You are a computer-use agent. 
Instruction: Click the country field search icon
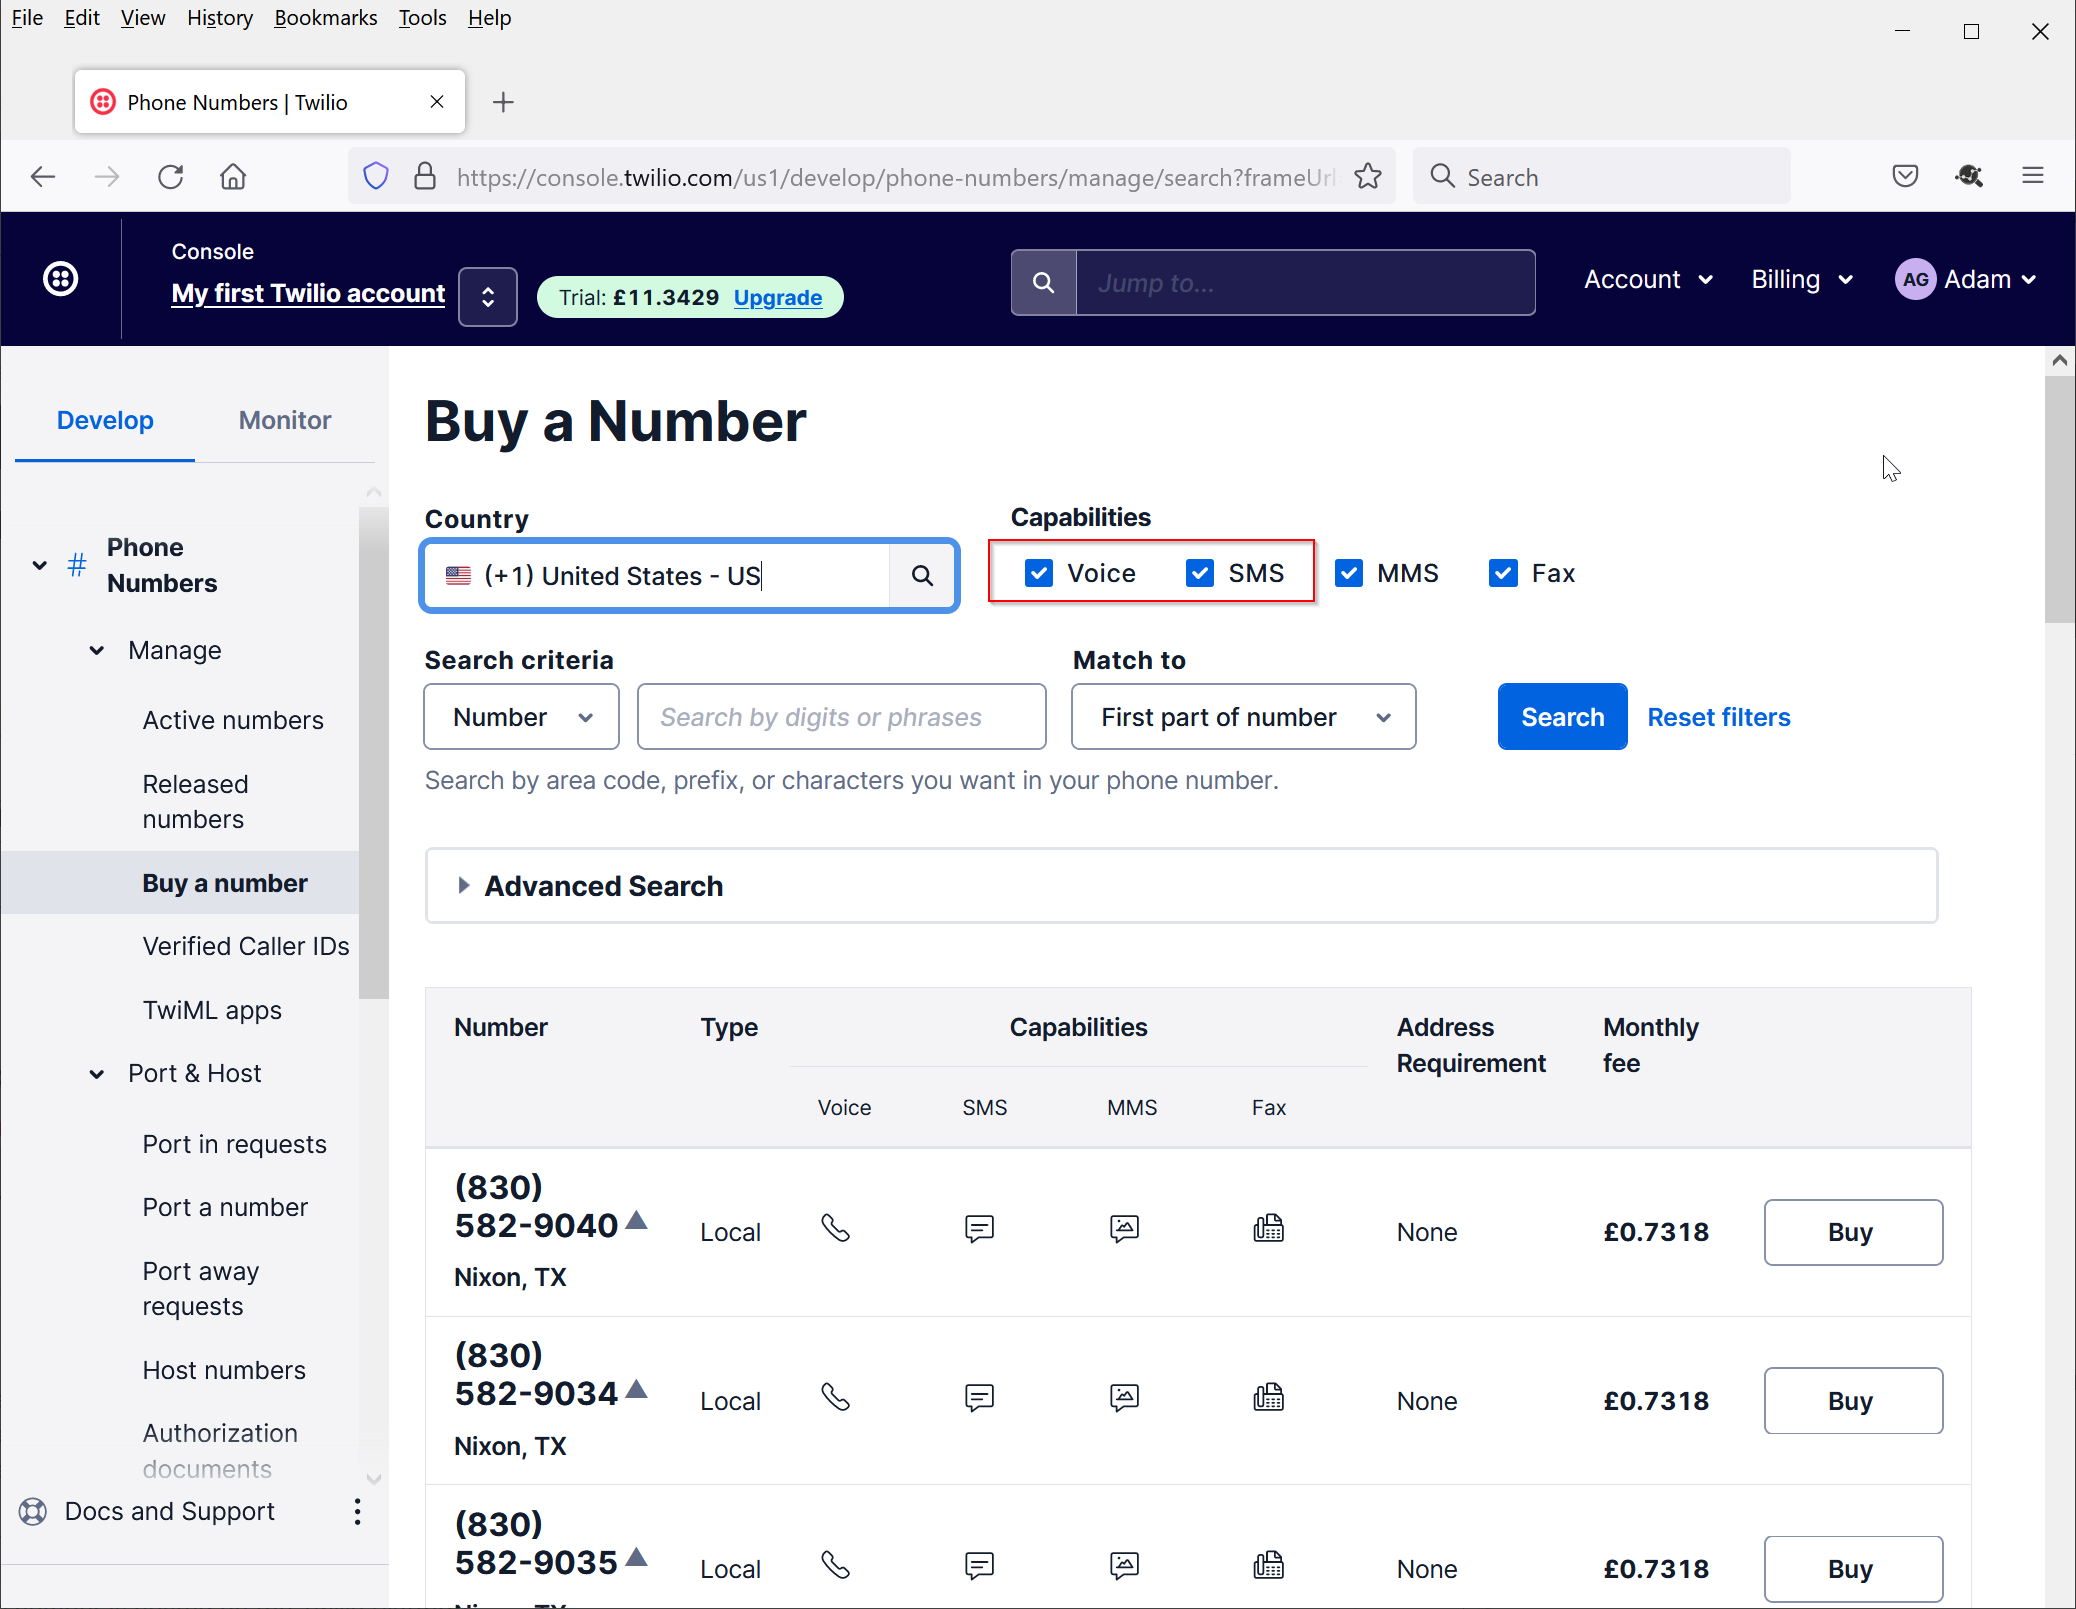click(x=922, y=575)
